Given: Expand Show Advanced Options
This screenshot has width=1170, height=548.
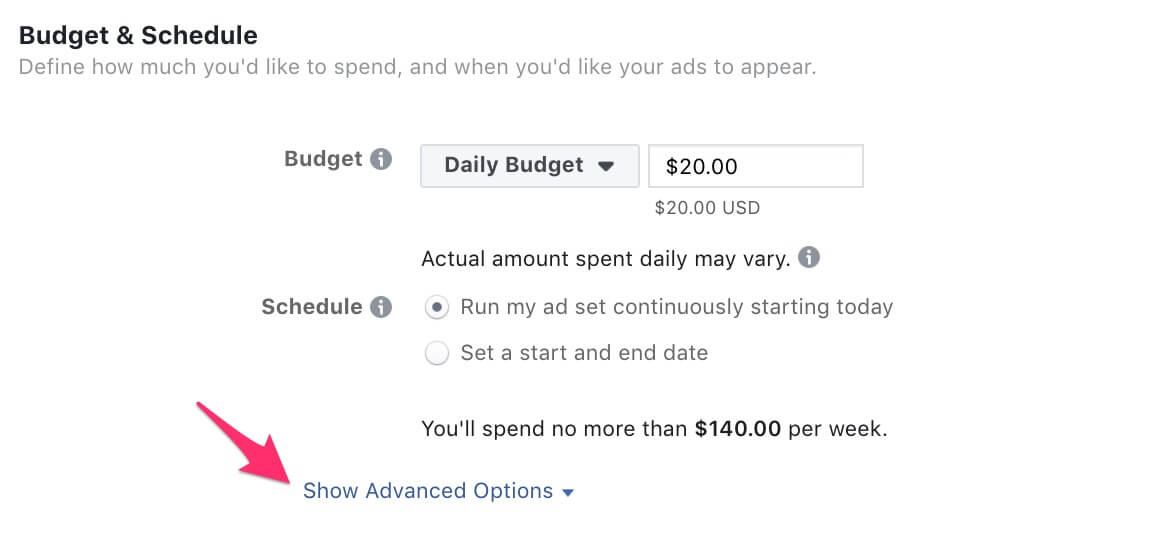Looking at the screenshot, I should pos(439,491).
